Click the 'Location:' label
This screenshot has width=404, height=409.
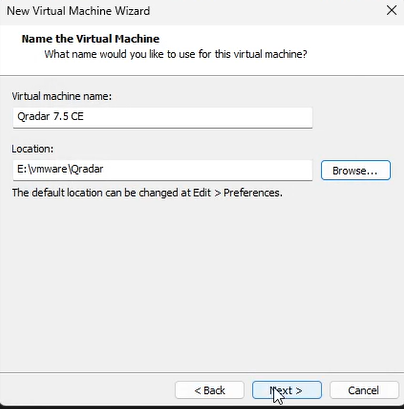click(x=33, y=149)
